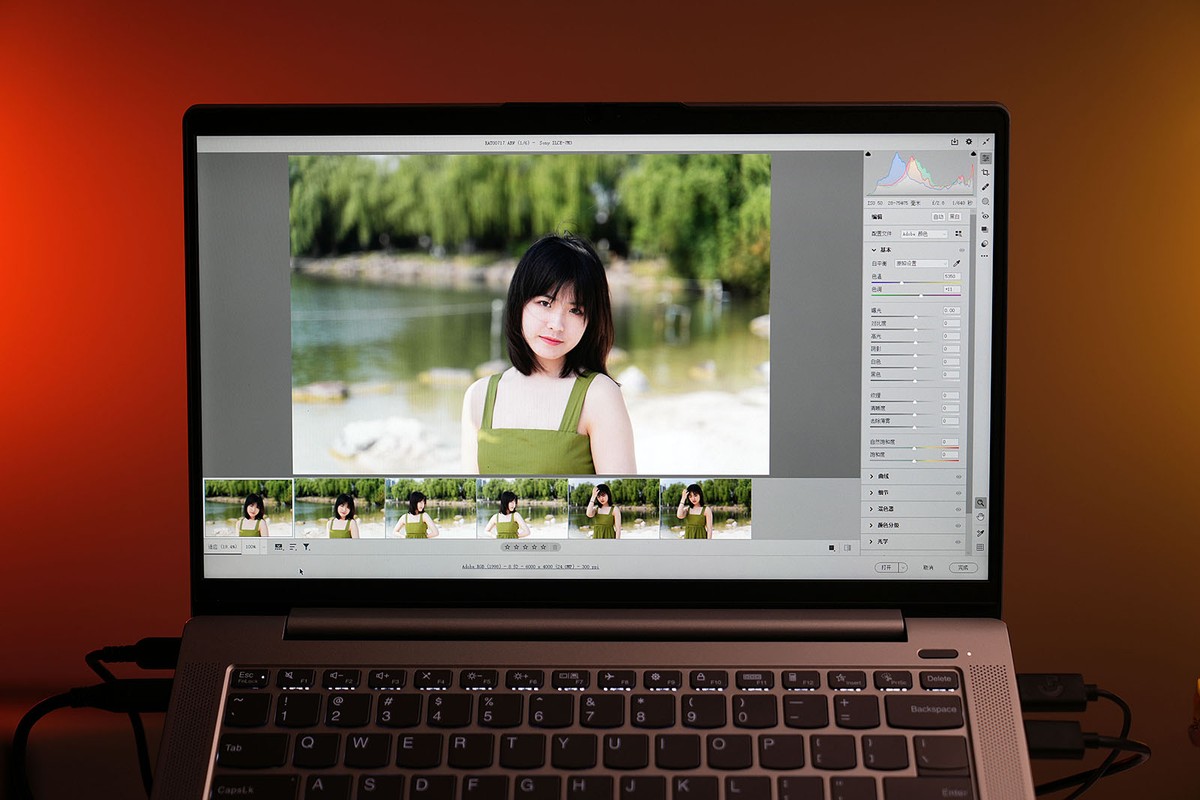Open the Snapshots panel icon

pyautogui.click(x=984, y=230)
